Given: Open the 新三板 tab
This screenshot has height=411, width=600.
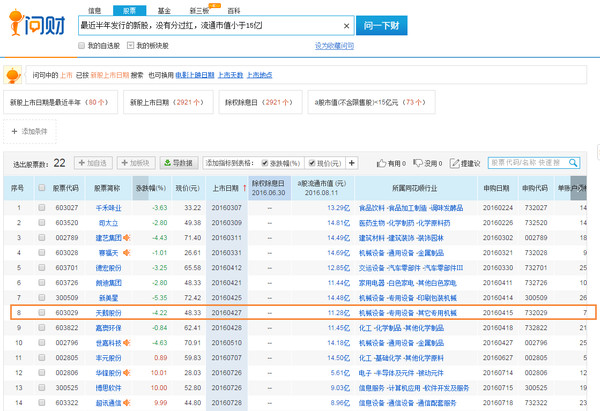Looking at the screenshot, I should [199, 11].
